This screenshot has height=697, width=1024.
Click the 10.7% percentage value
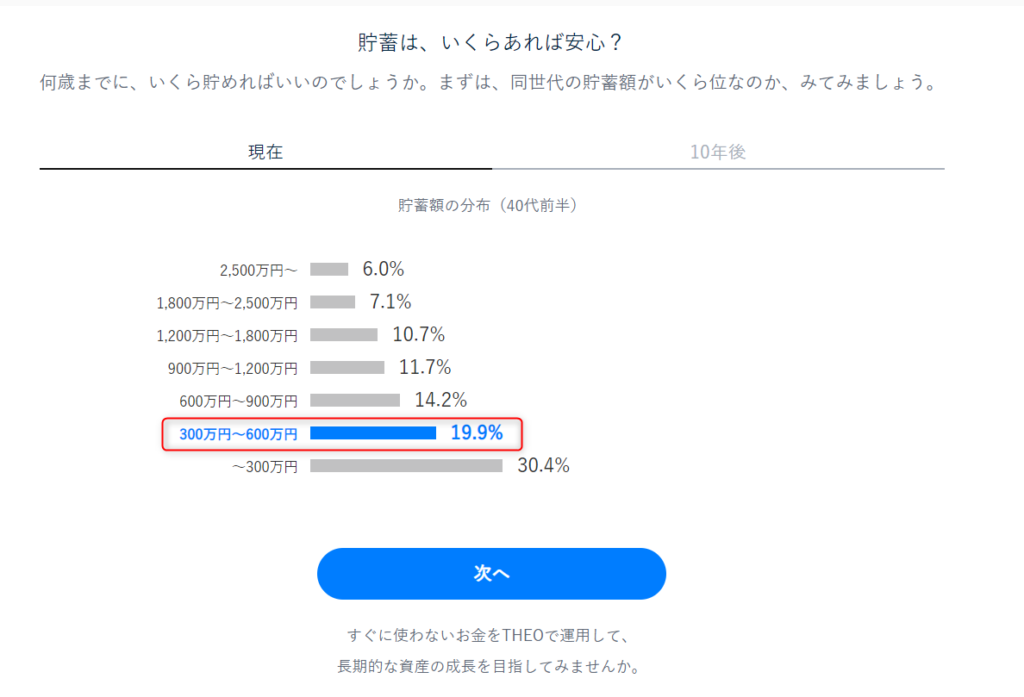(x=419, y=334)
